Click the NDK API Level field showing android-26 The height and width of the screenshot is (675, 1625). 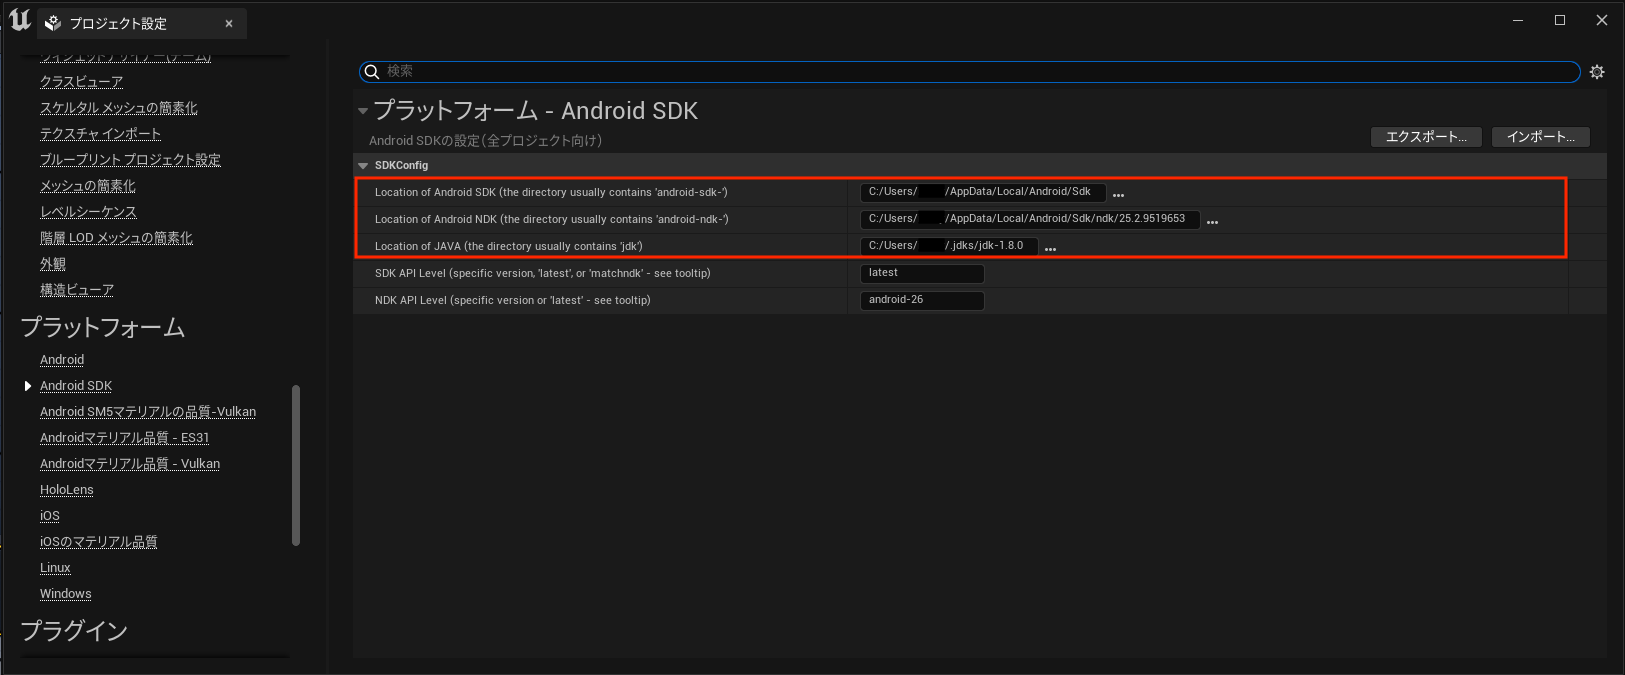(922, 300)
